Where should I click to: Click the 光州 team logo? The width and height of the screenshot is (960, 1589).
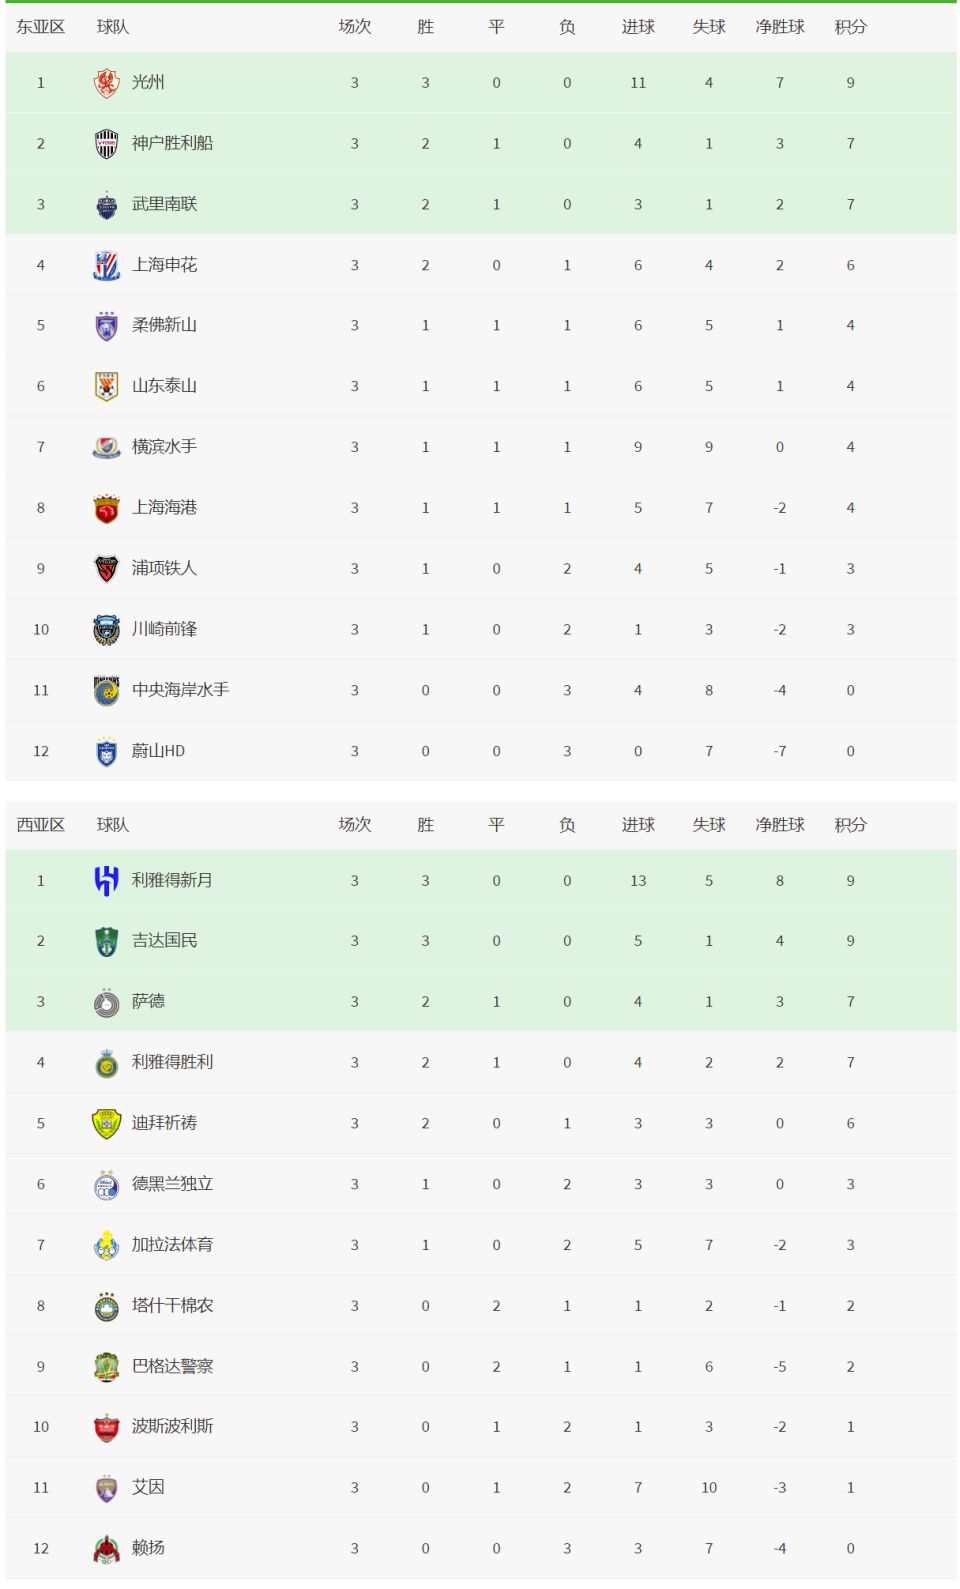click(106, 83)
